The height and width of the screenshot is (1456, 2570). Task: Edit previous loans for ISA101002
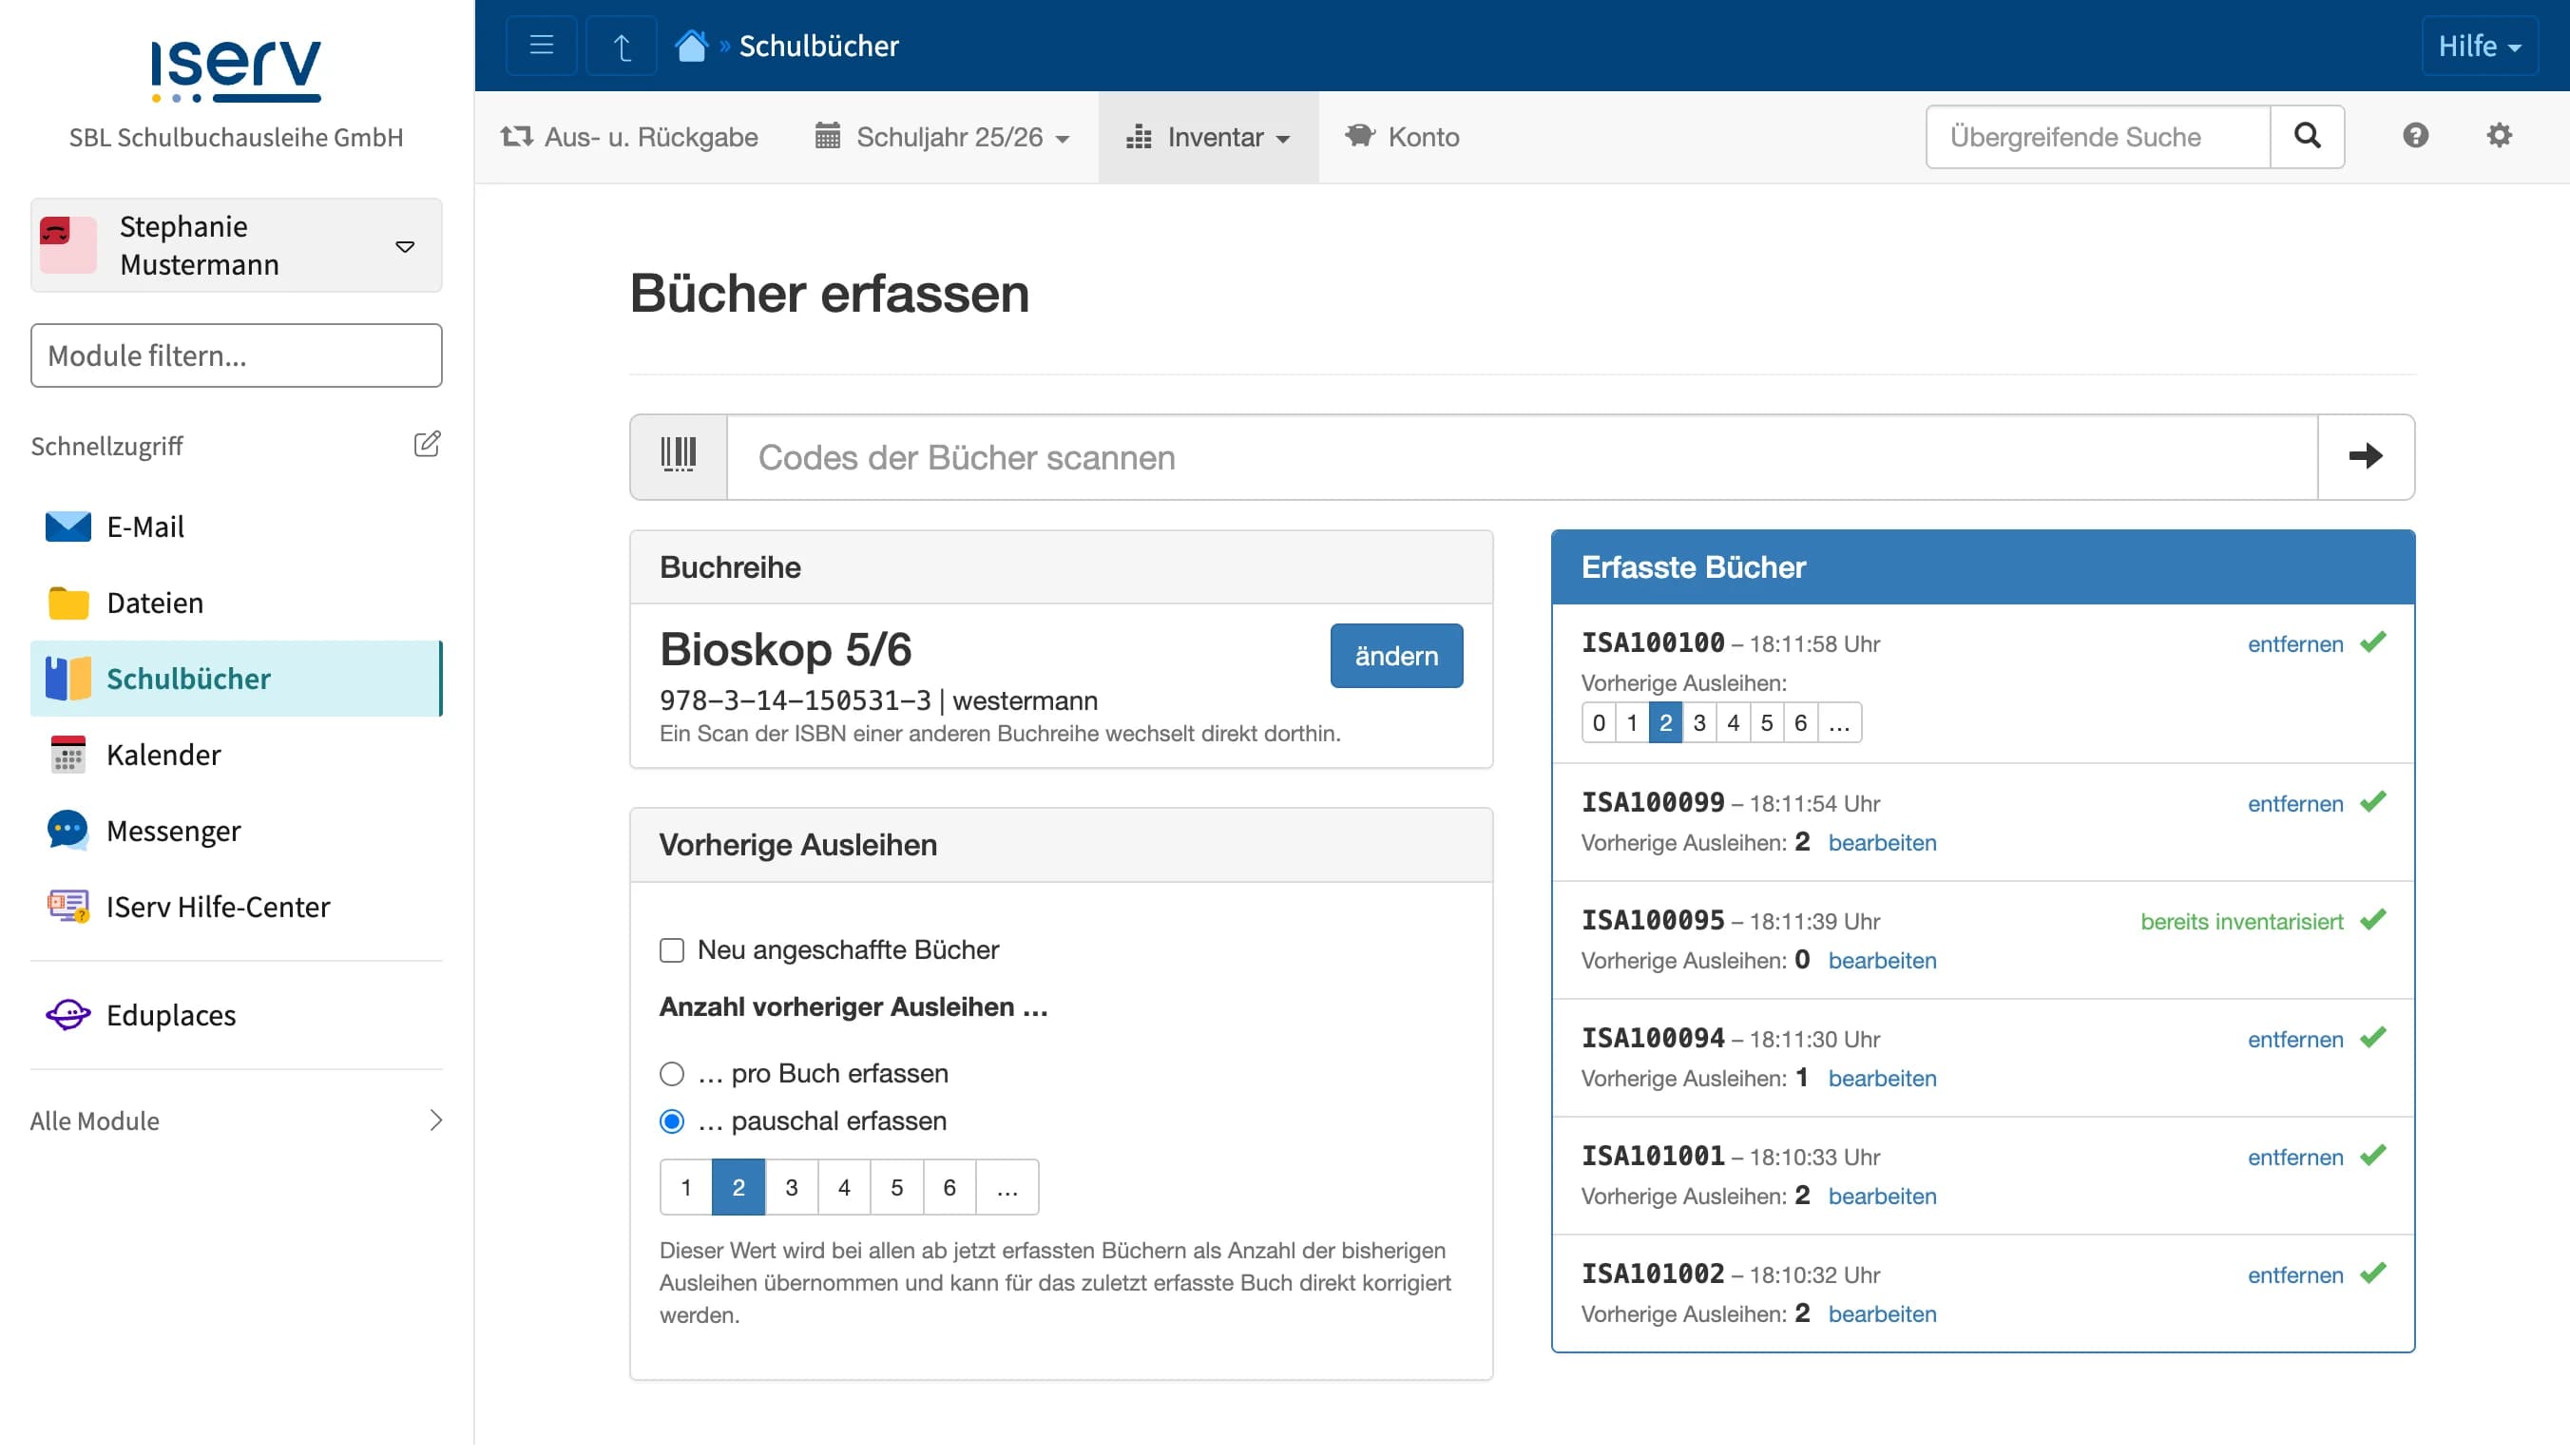[x=1882, y=1314]
